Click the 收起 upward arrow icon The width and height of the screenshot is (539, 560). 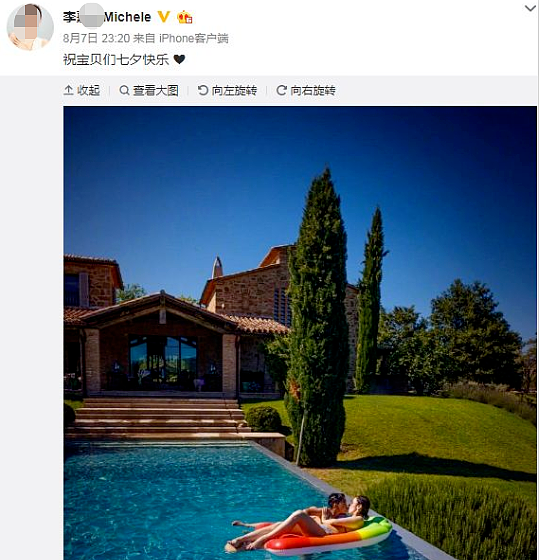coord(68,90)
